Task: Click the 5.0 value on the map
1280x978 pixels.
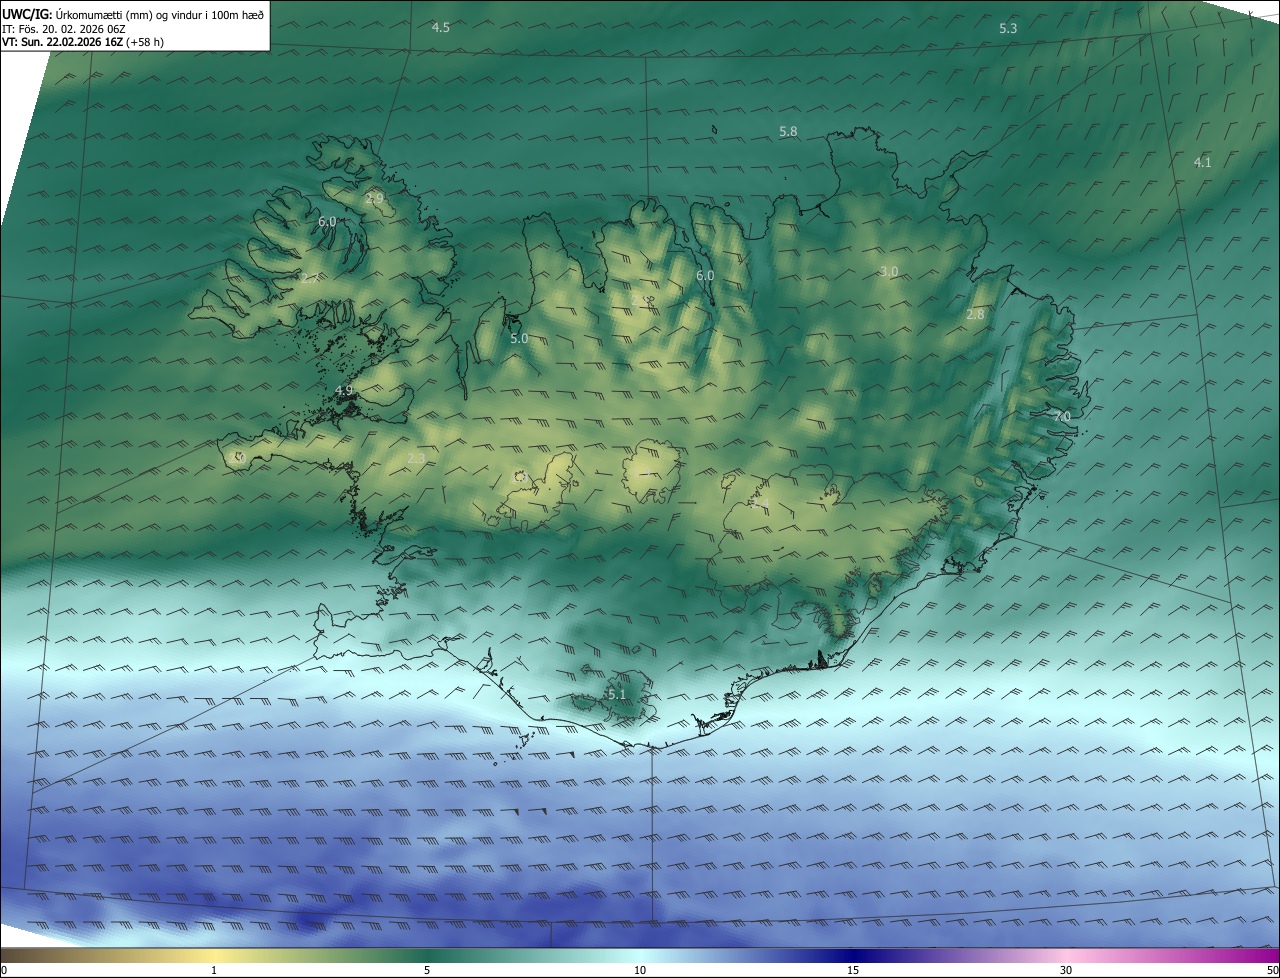Action: click(519, 339)
